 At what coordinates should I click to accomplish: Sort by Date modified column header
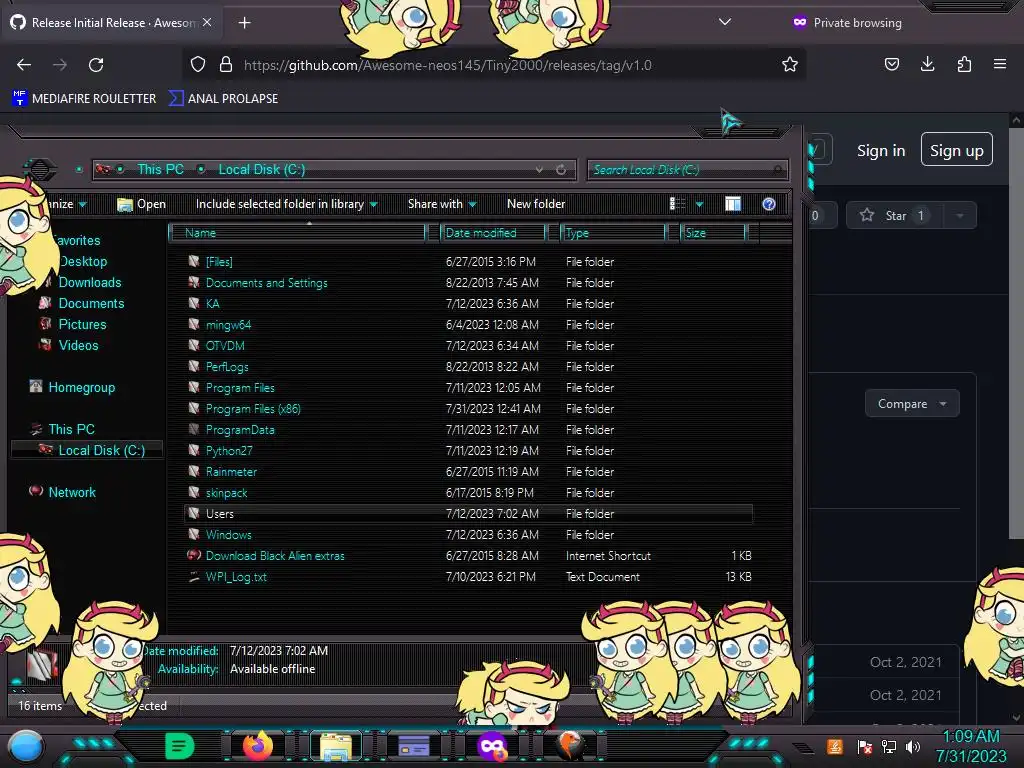(x=493, y=232)
